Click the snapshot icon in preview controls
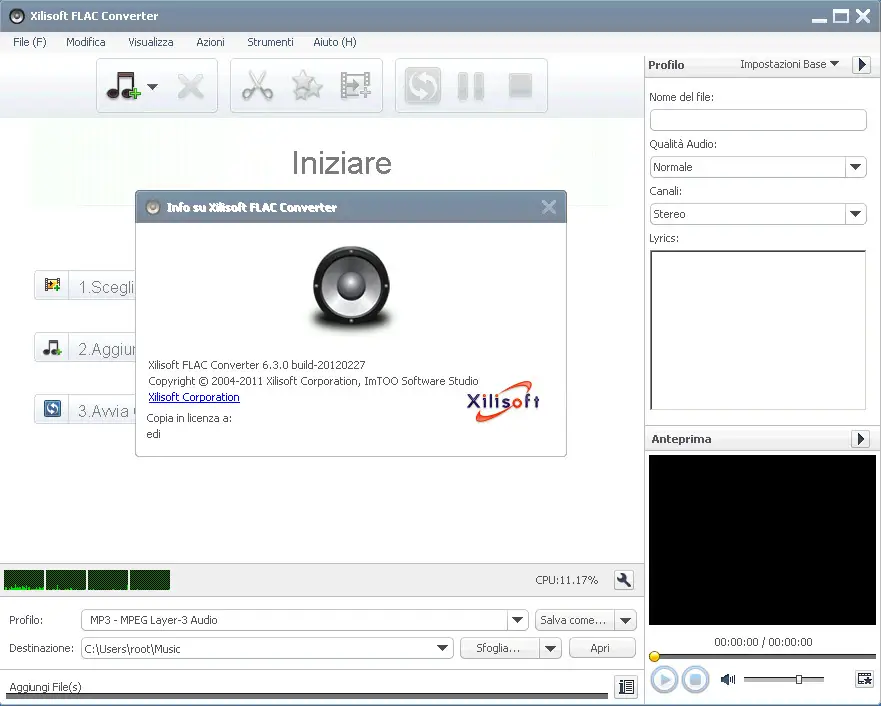Image resolution: width=881 pixels, height=706 pixels. pos(864,679)
